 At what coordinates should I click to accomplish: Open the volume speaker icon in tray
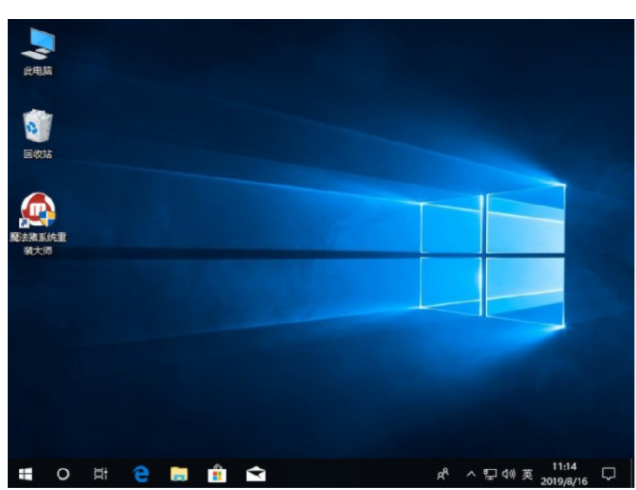pos(509,474)
